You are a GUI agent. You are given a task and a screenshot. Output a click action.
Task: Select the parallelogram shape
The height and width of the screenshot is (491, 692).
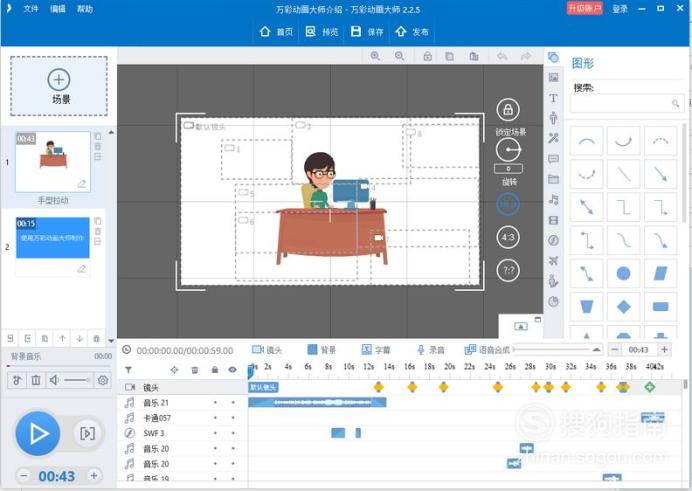tap(661, 274)
